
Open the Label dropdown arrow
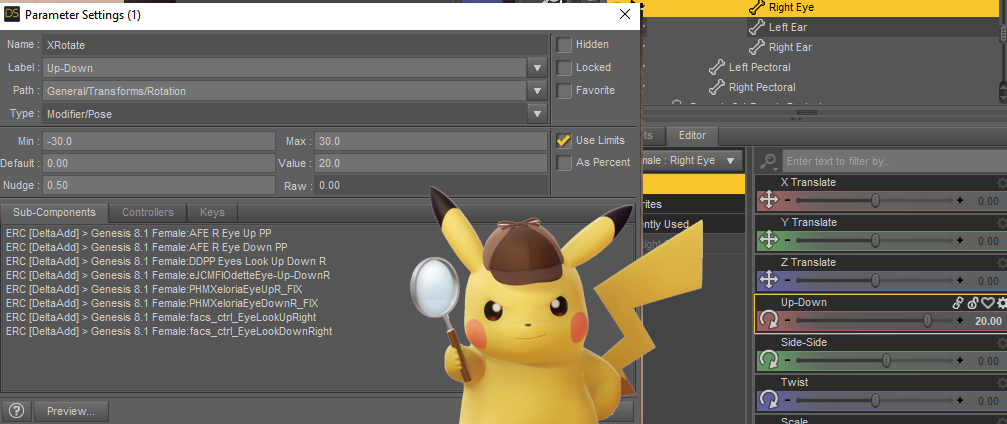(x=537, y=67)
